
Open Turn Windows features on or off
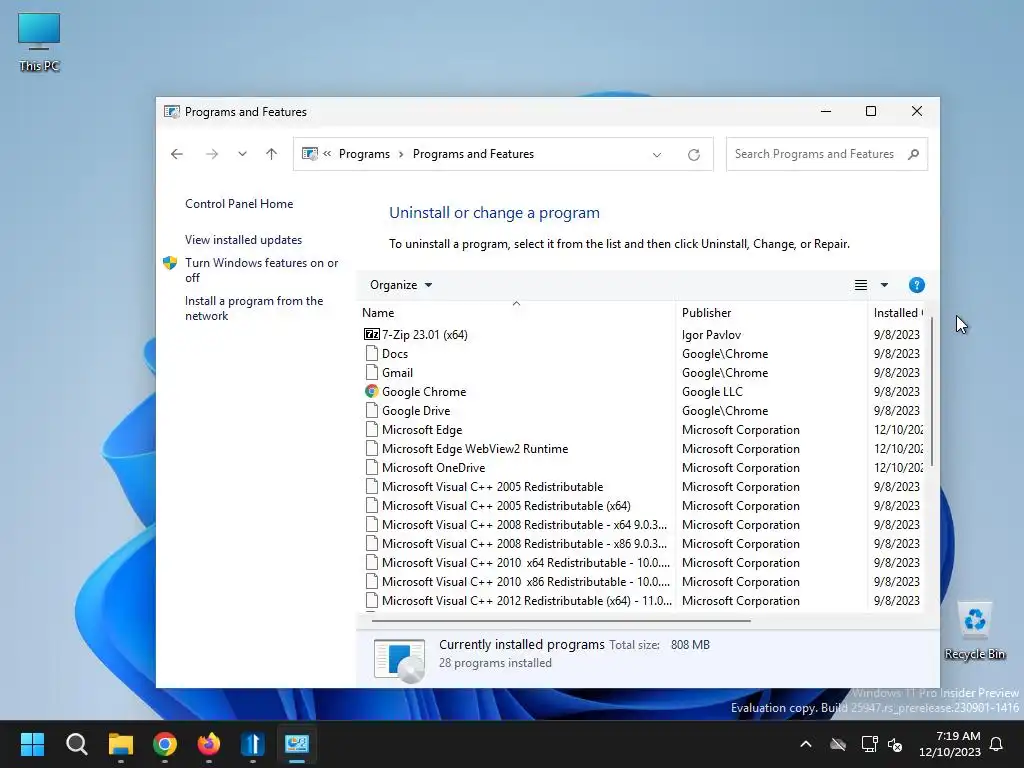tap(261, 270)
